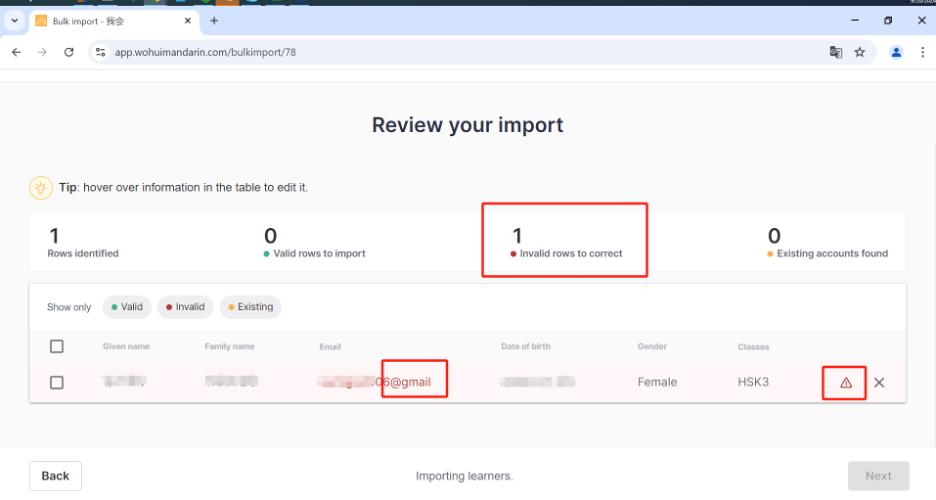
Task: Open the translate page icon in address bar
Action: click(835, 52)
